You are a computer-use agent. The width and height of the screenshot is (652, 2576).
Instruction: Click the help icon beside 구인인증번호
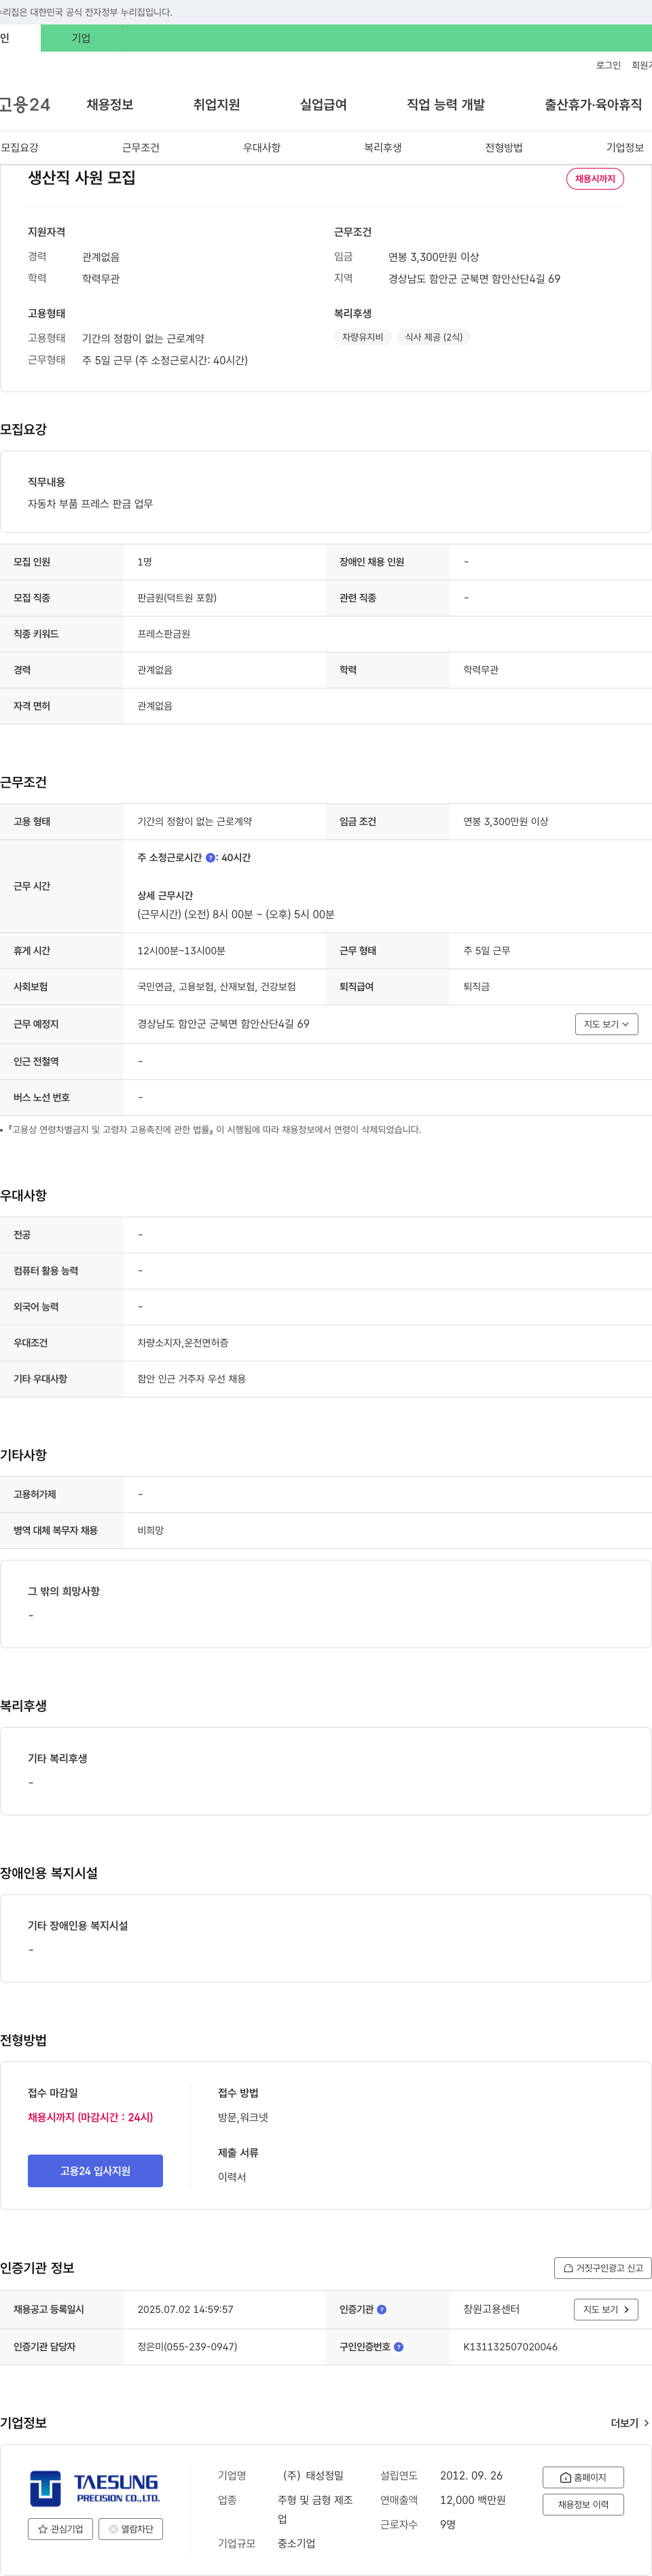(399, 2347)
